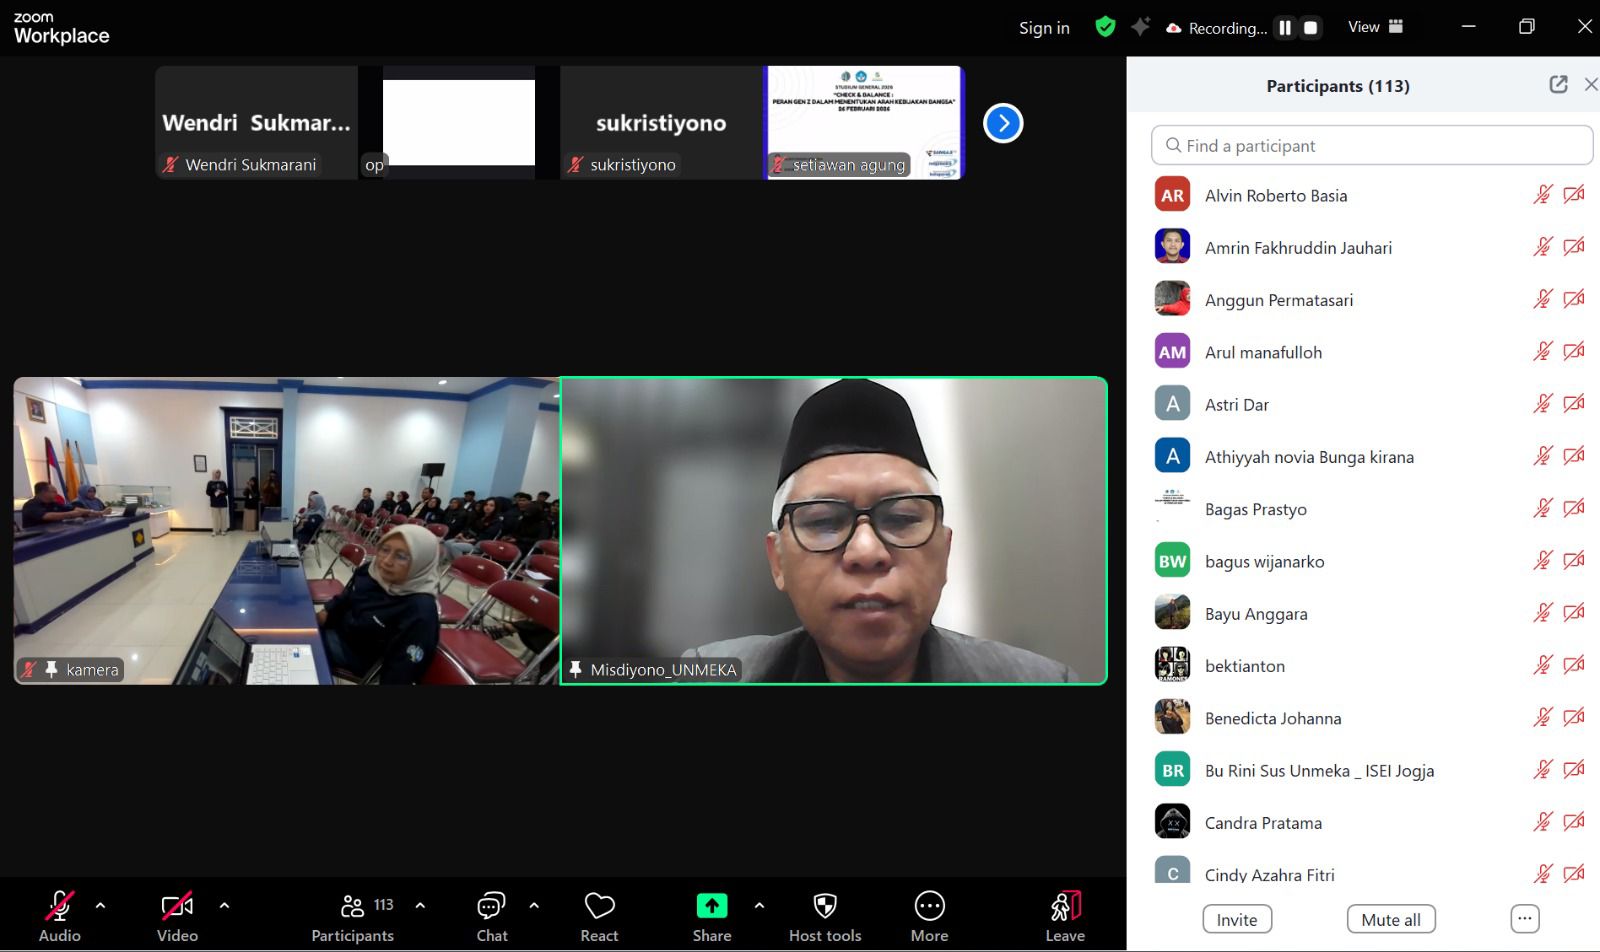Open the More options menu
Image resolution: width=1600 pixels, height=952 pixels.
[x=929, y=915]
